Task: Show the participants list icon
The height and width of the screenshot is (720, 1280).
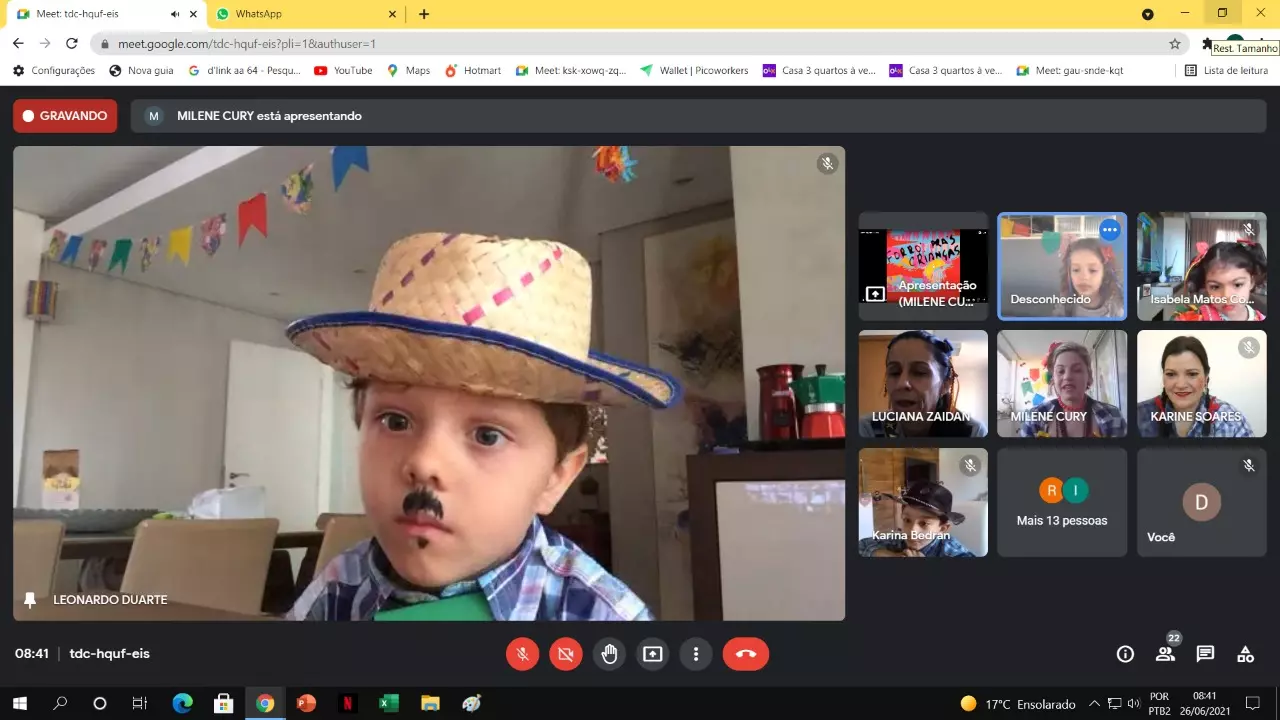Action: point(1165,654)
